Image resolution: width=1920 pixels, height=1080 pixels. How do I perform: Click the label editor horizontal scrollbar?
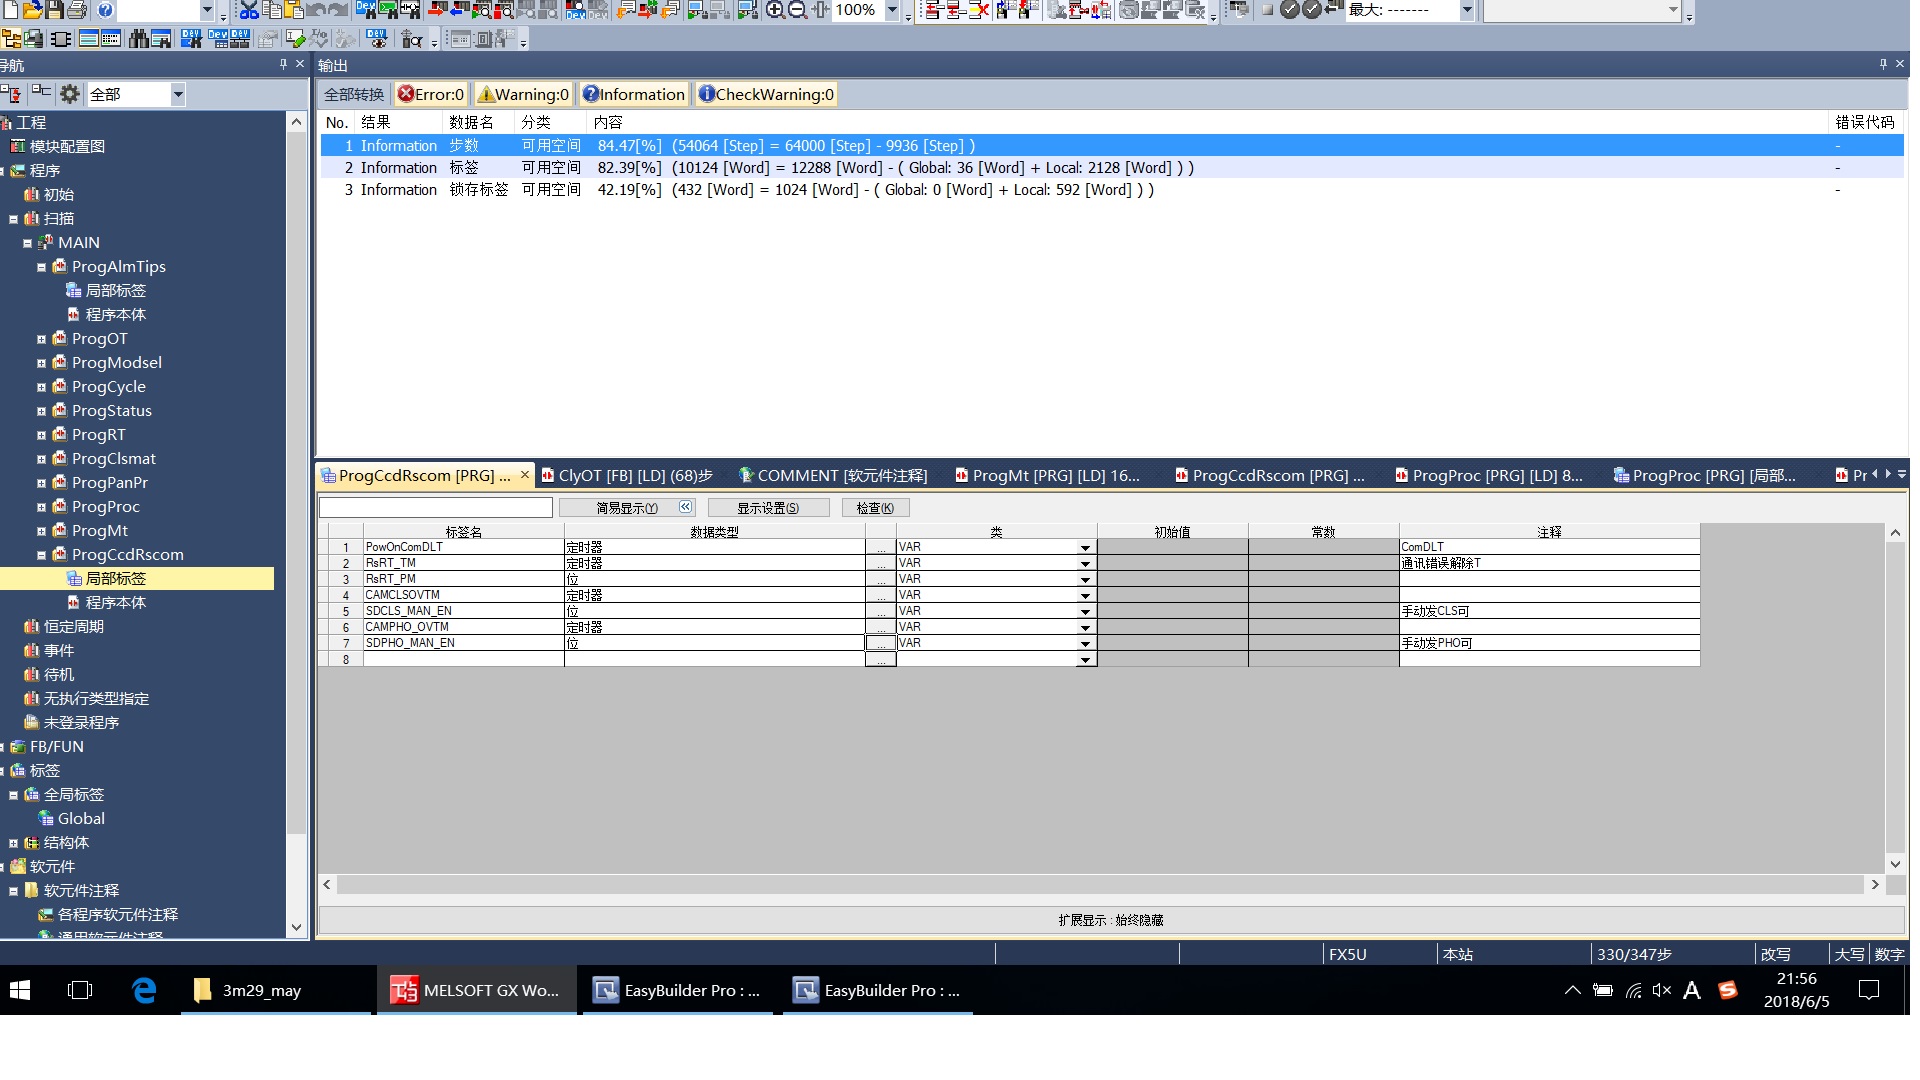(1100, 885)
